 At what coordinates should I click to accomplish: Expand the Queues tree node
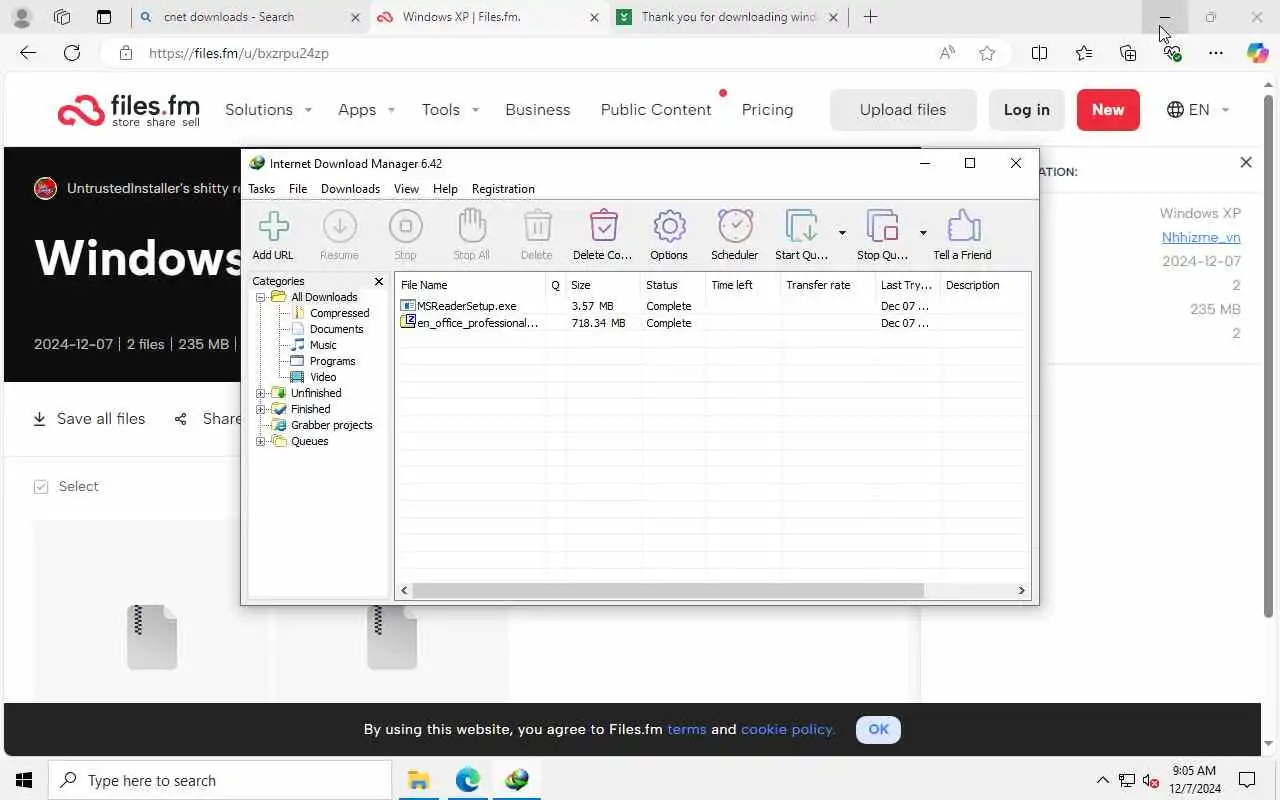(x=261, y=441)
